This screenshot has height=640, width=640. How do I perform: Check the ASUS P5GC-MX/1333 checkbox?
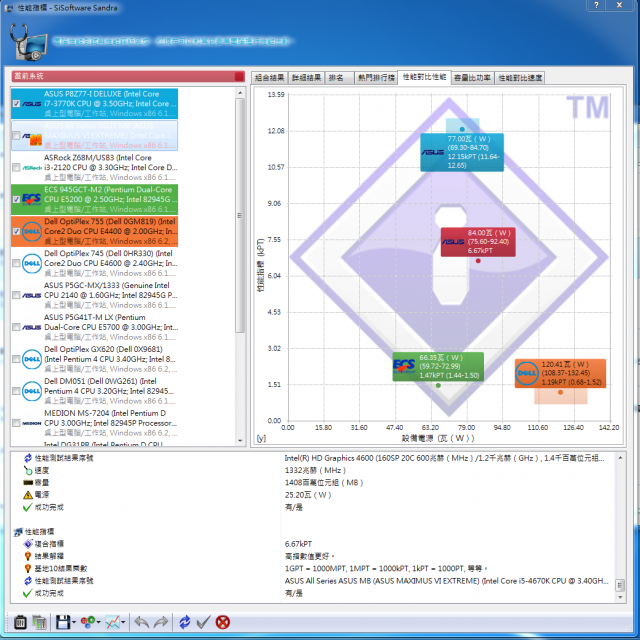[x=16, y=295]
